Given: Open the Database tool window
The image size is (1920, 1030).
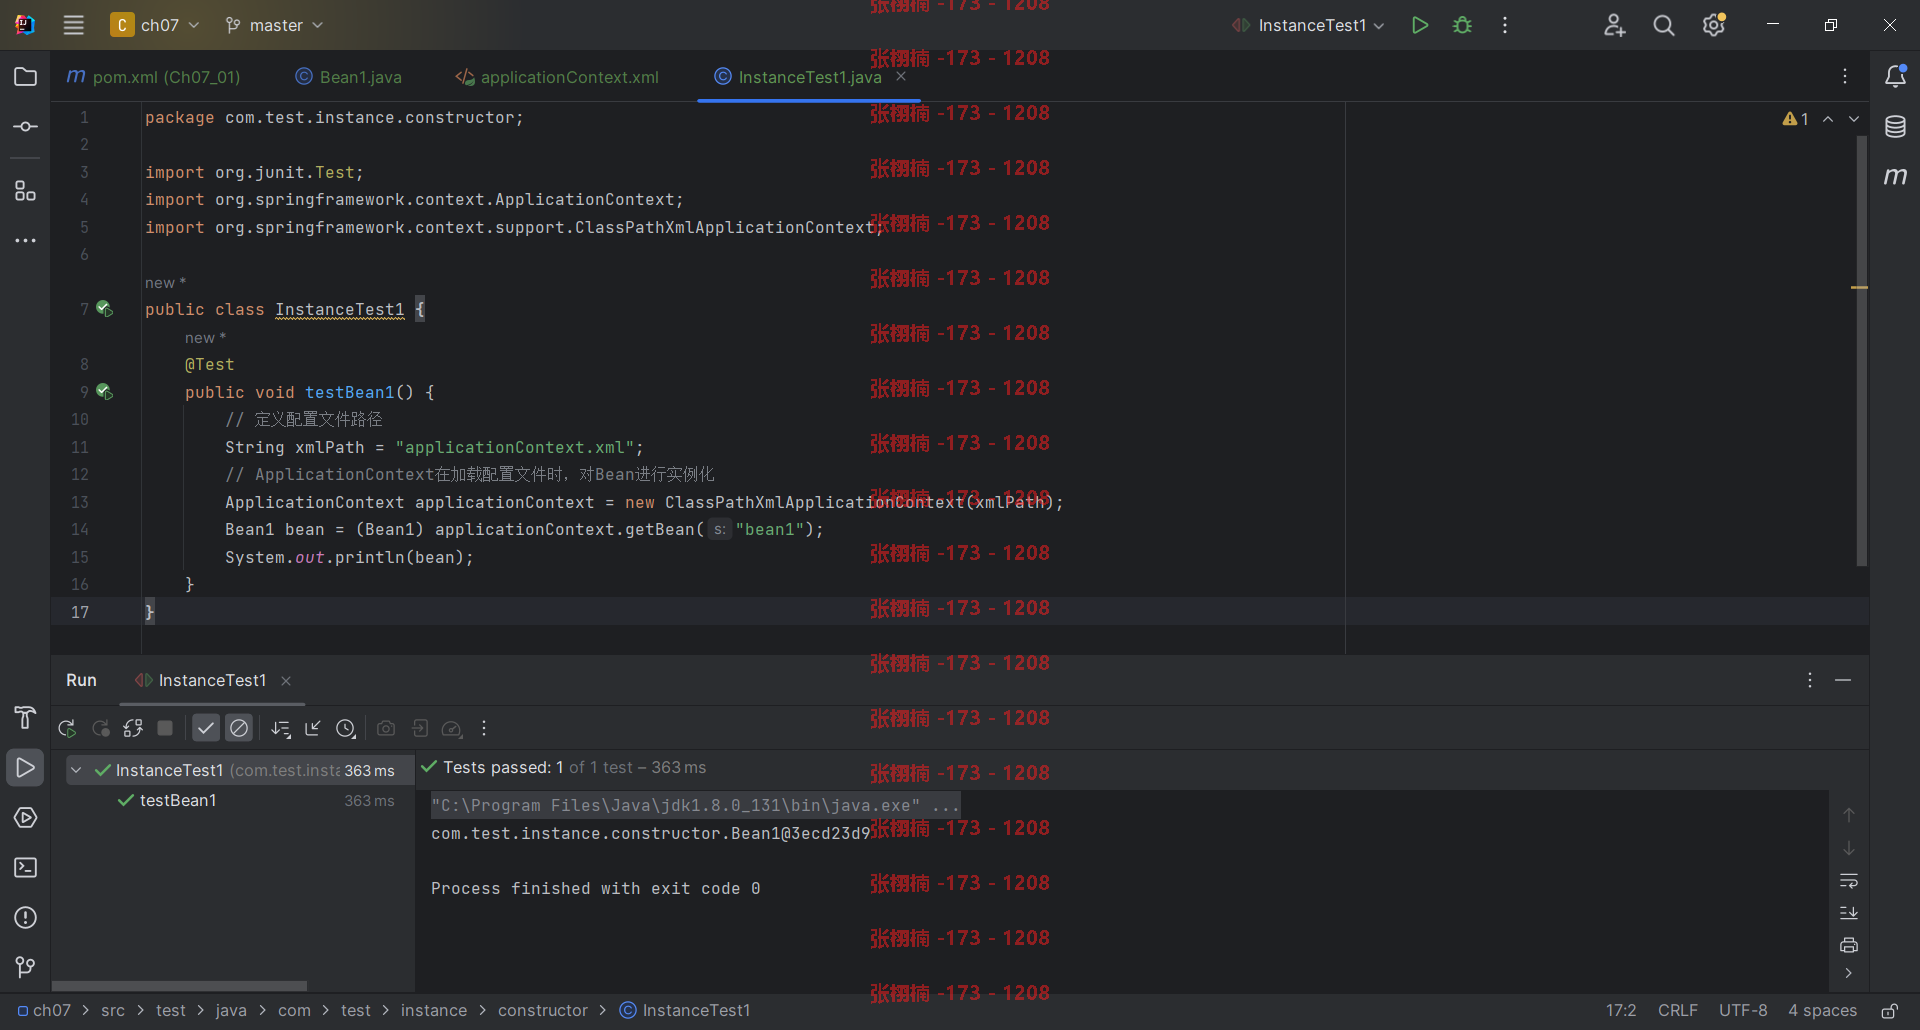Looking at the screenshot, I should click(1895, 127).
